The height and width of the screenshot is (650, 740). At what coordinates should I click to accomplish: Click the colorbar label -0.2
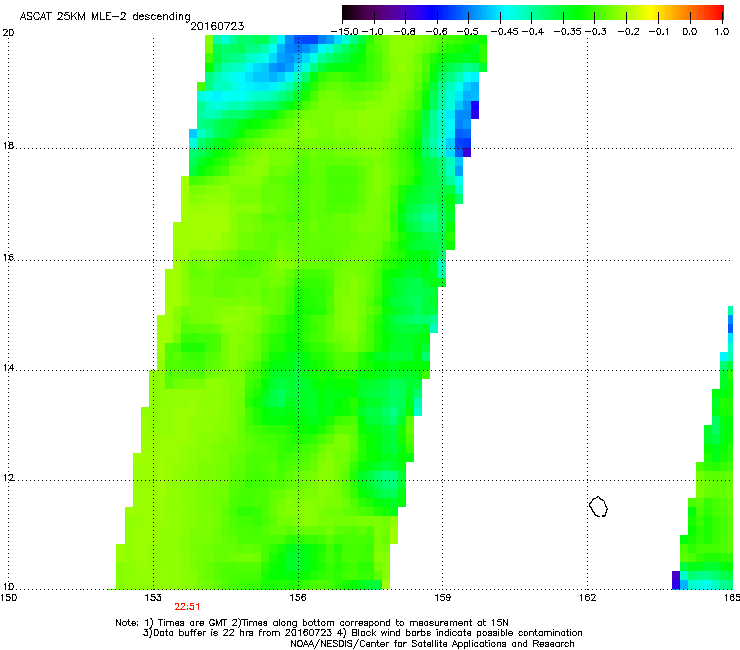pos(629,32)
